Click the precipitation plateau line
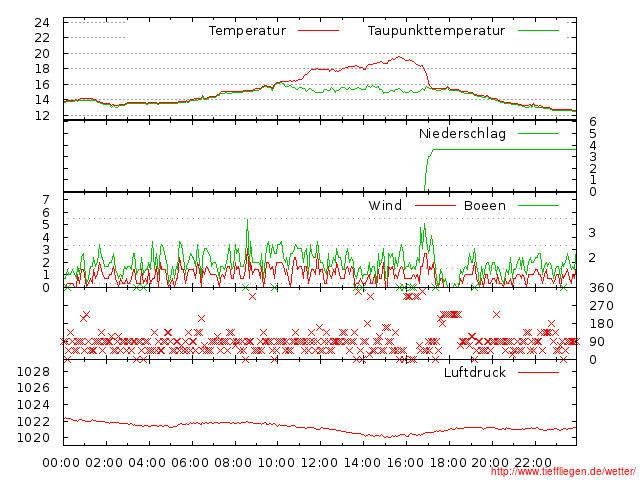 point(505,149)
